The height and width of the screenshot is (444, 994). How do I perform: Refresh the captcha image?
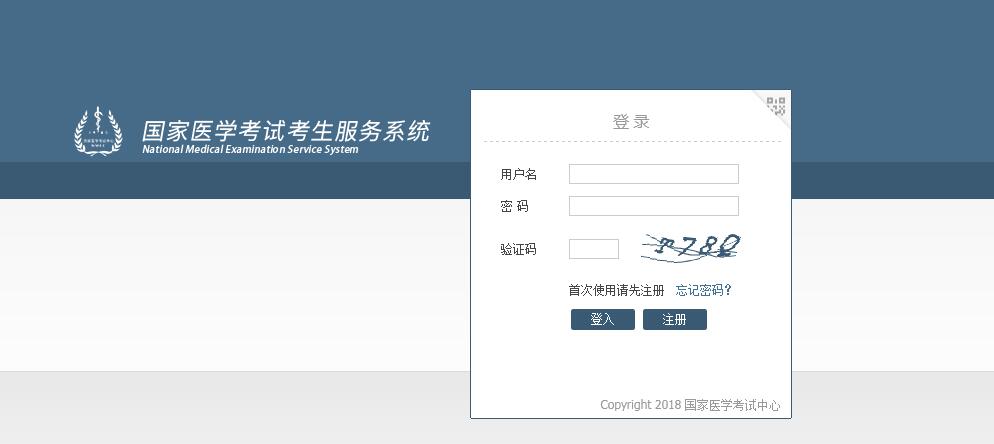[x=691, y=247]
